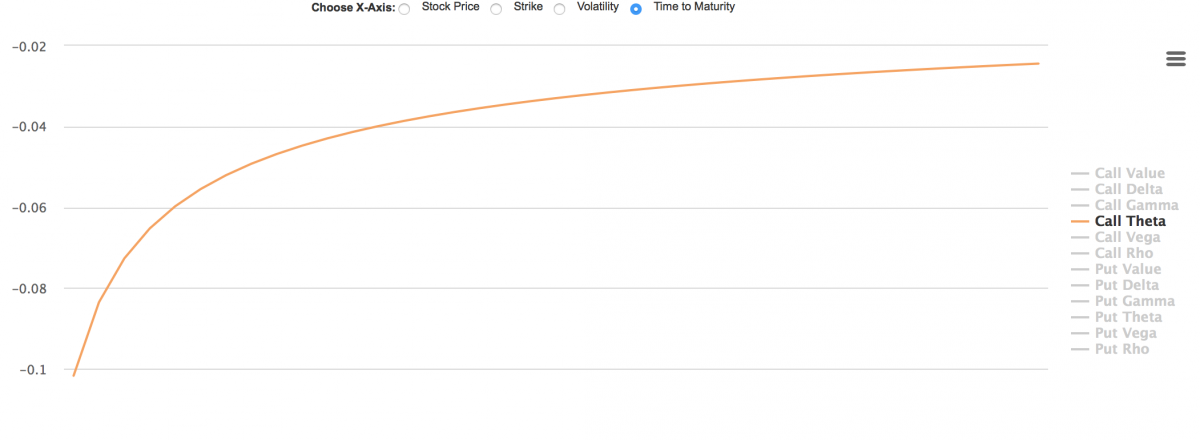Click the "Choose X-Axis:" label

click(x=353, y=8)
